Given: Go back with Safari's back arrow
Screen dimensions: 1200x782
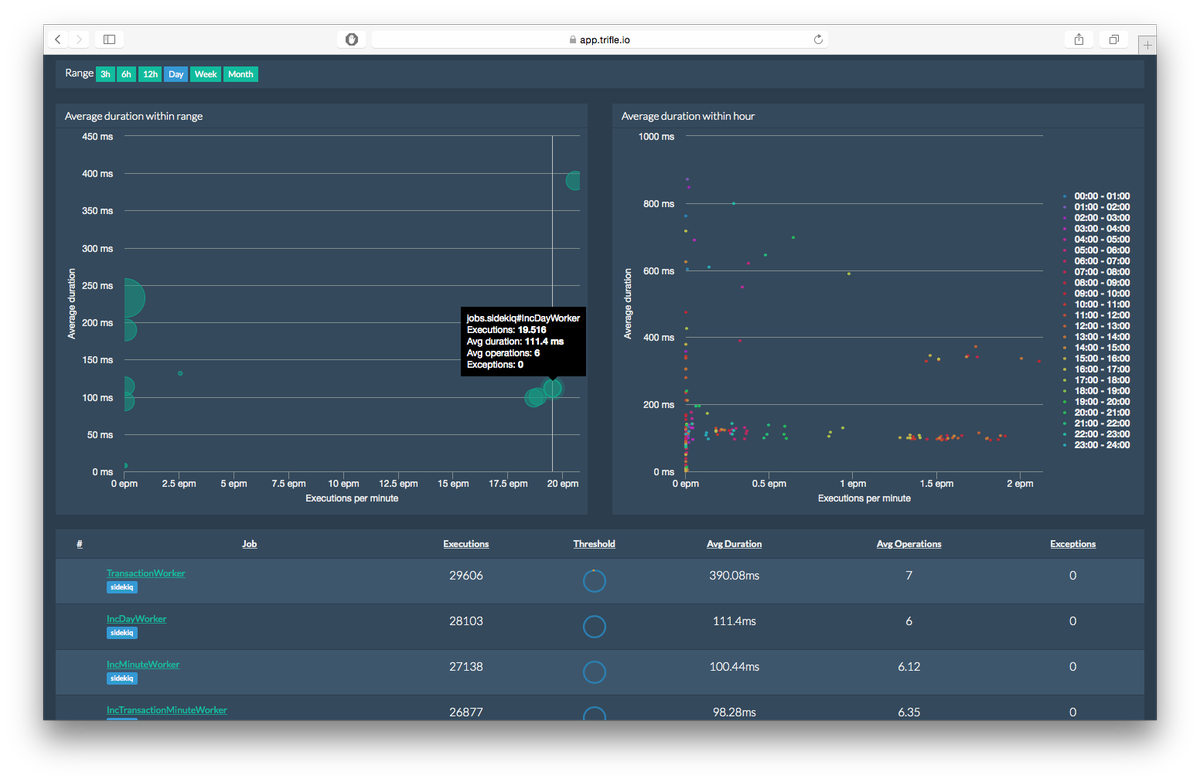Looking at the screenshot, I should click(57, 39).
